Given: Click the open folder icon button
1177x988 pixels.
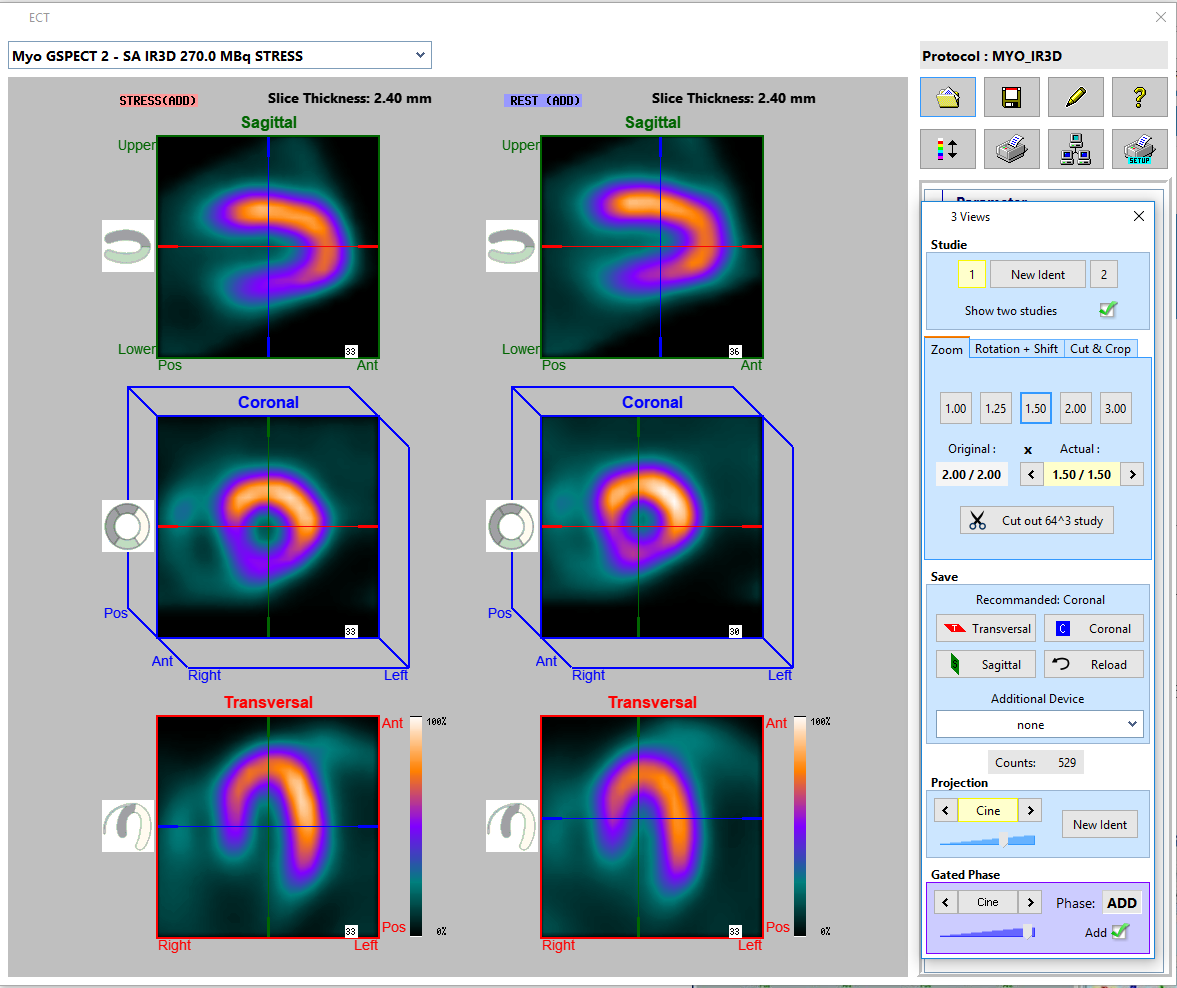Looking at the screenshot, I should coord(947,97).
